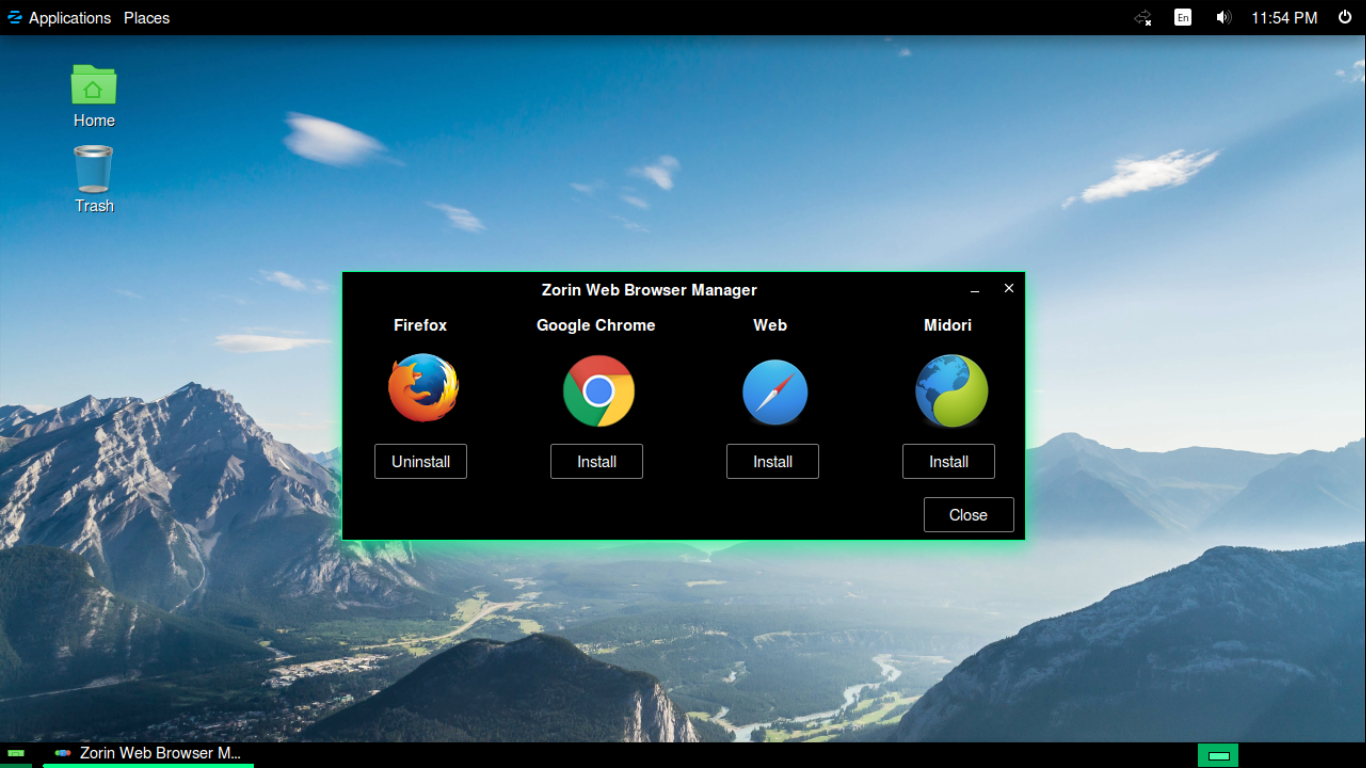Install the Midori browser
The height and width of the screenshot is (768, 1366).
click(x=949, y=462)
